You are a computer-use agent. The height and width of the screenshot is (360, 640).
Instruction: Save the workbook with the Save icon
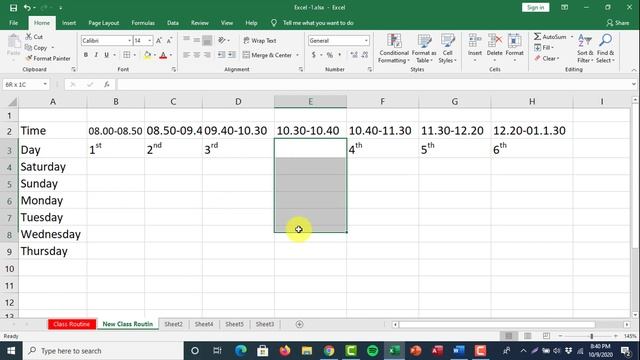13,8
